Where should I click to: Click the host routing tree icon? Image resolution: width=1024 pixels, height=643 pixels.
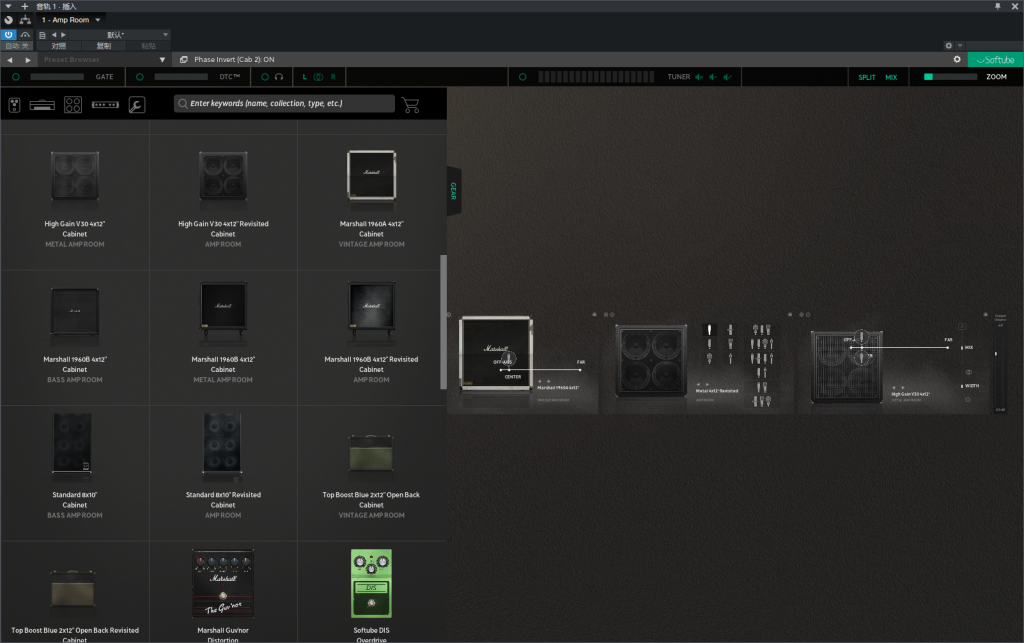25,20
